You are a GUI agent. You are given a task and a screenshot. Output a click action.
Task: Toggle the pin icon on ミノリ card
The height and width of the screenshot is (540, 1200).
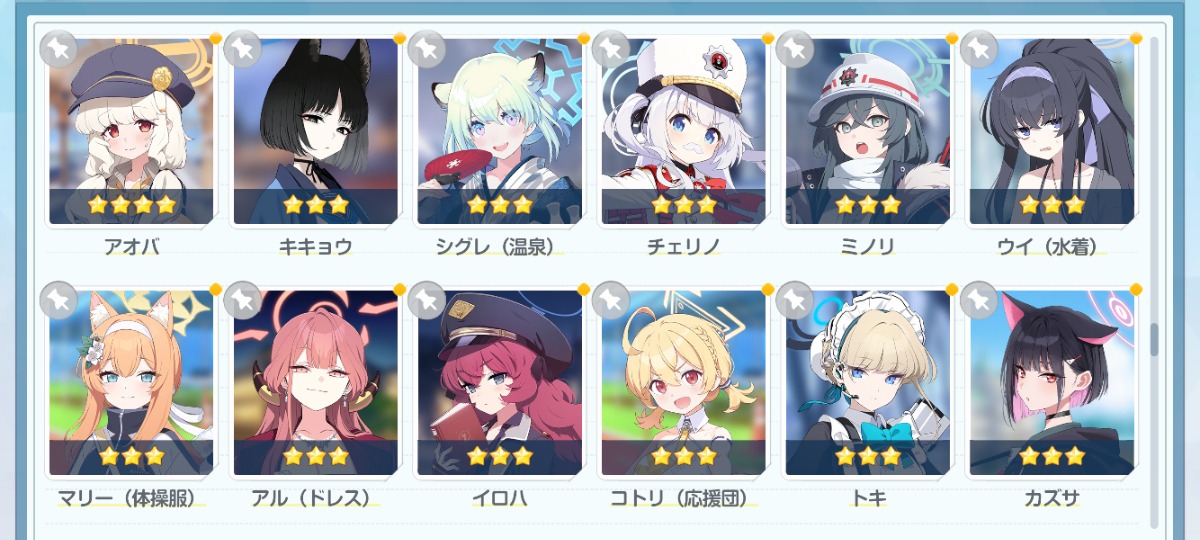(x=794, y=48)
